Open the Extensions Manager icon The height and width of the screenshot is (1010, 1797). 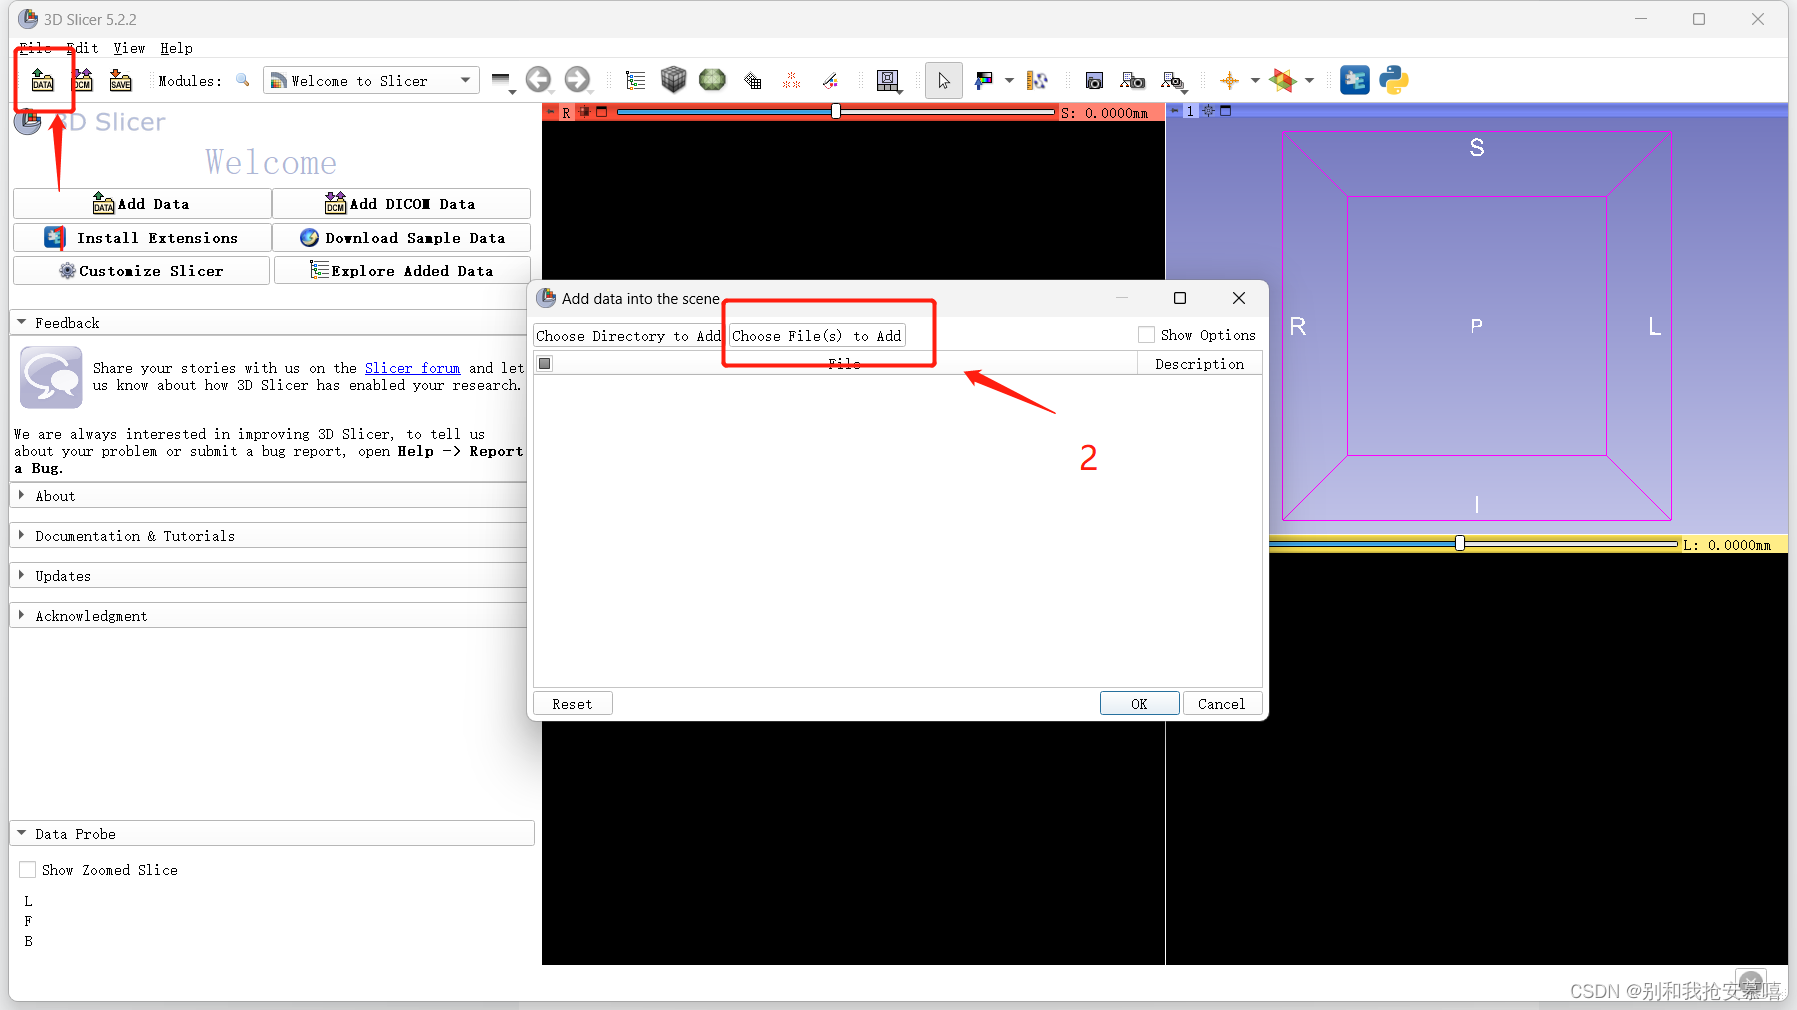1355,80
